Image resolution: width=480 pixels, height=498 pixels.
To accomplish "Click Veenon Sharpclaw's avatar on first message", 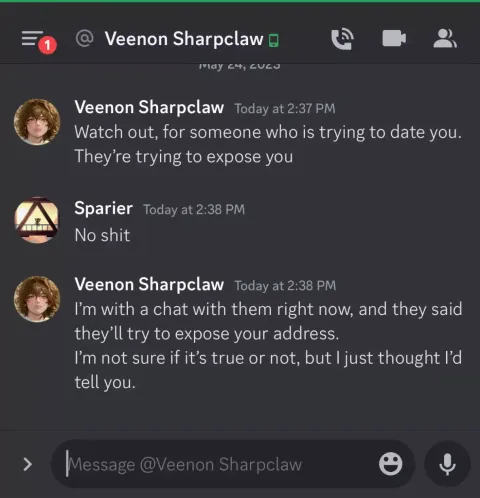I will click(x=37, y=122).
